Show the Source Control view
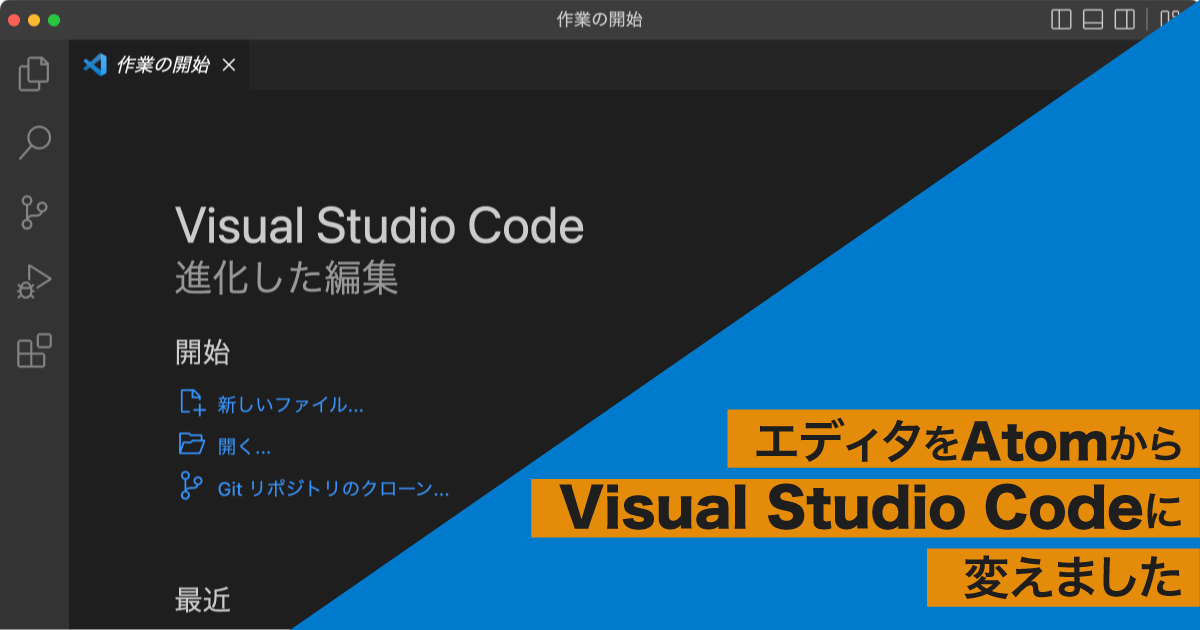Image resolution: width=1200 pixels, height=630 pixels. 34,212
